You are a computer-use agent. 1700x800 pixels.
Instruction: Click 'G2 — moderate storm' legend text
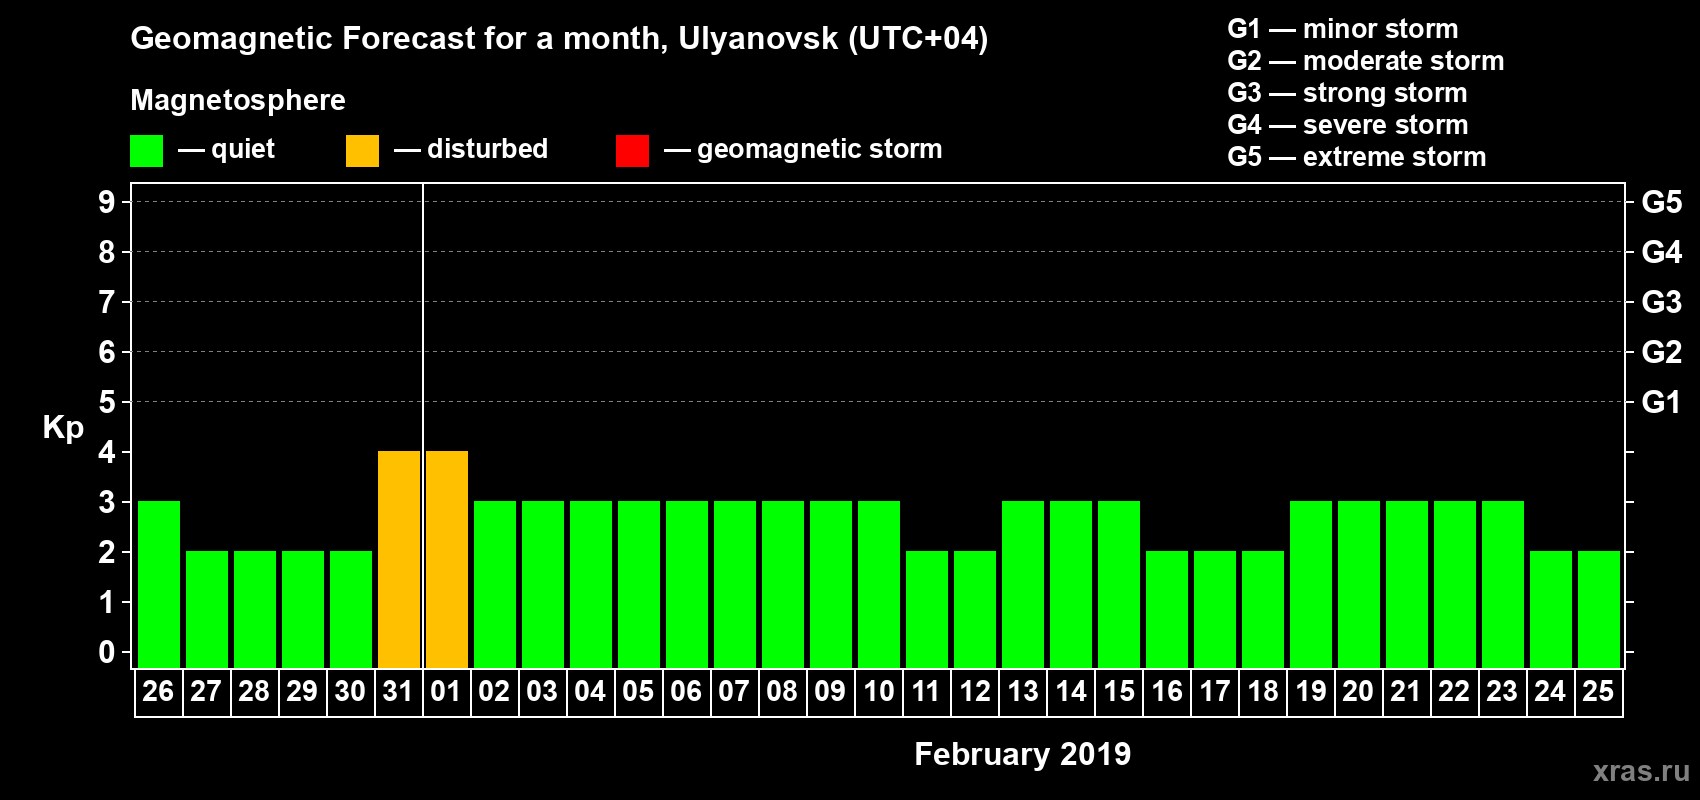[x=1366, y=61]
